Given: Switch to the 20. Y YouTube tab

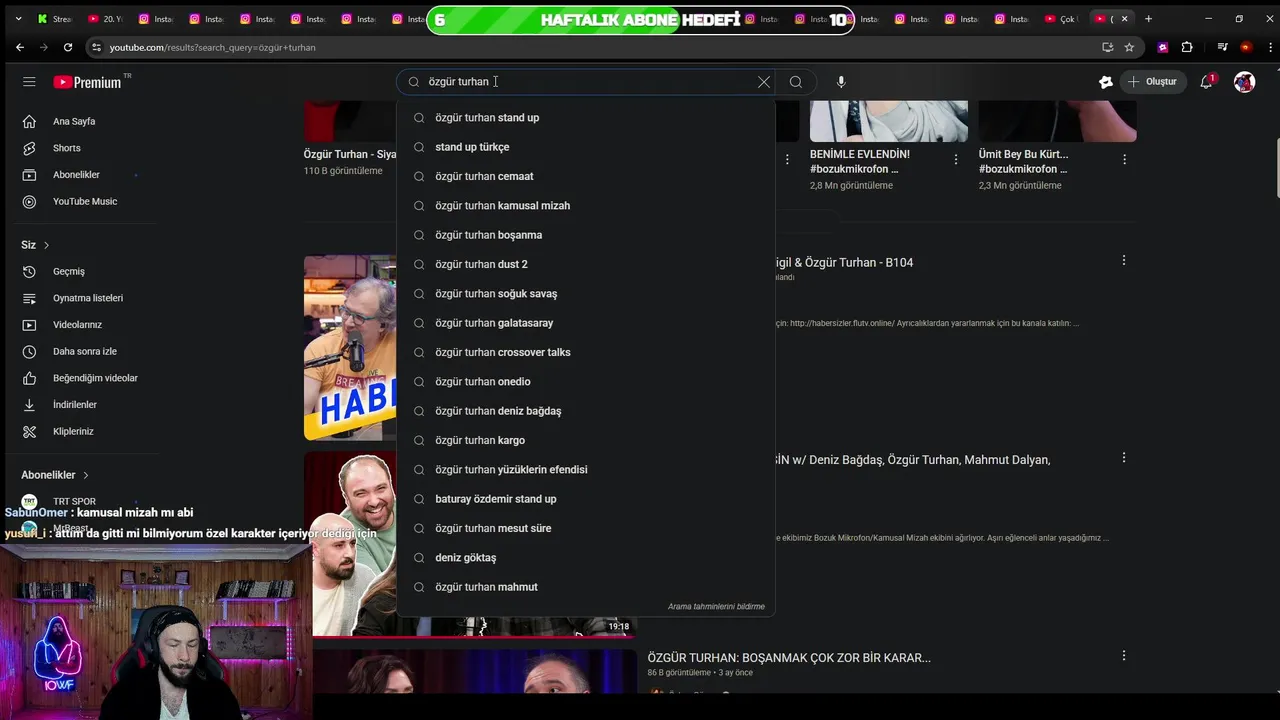Looking at the screenshot, I should pos(105,19).
